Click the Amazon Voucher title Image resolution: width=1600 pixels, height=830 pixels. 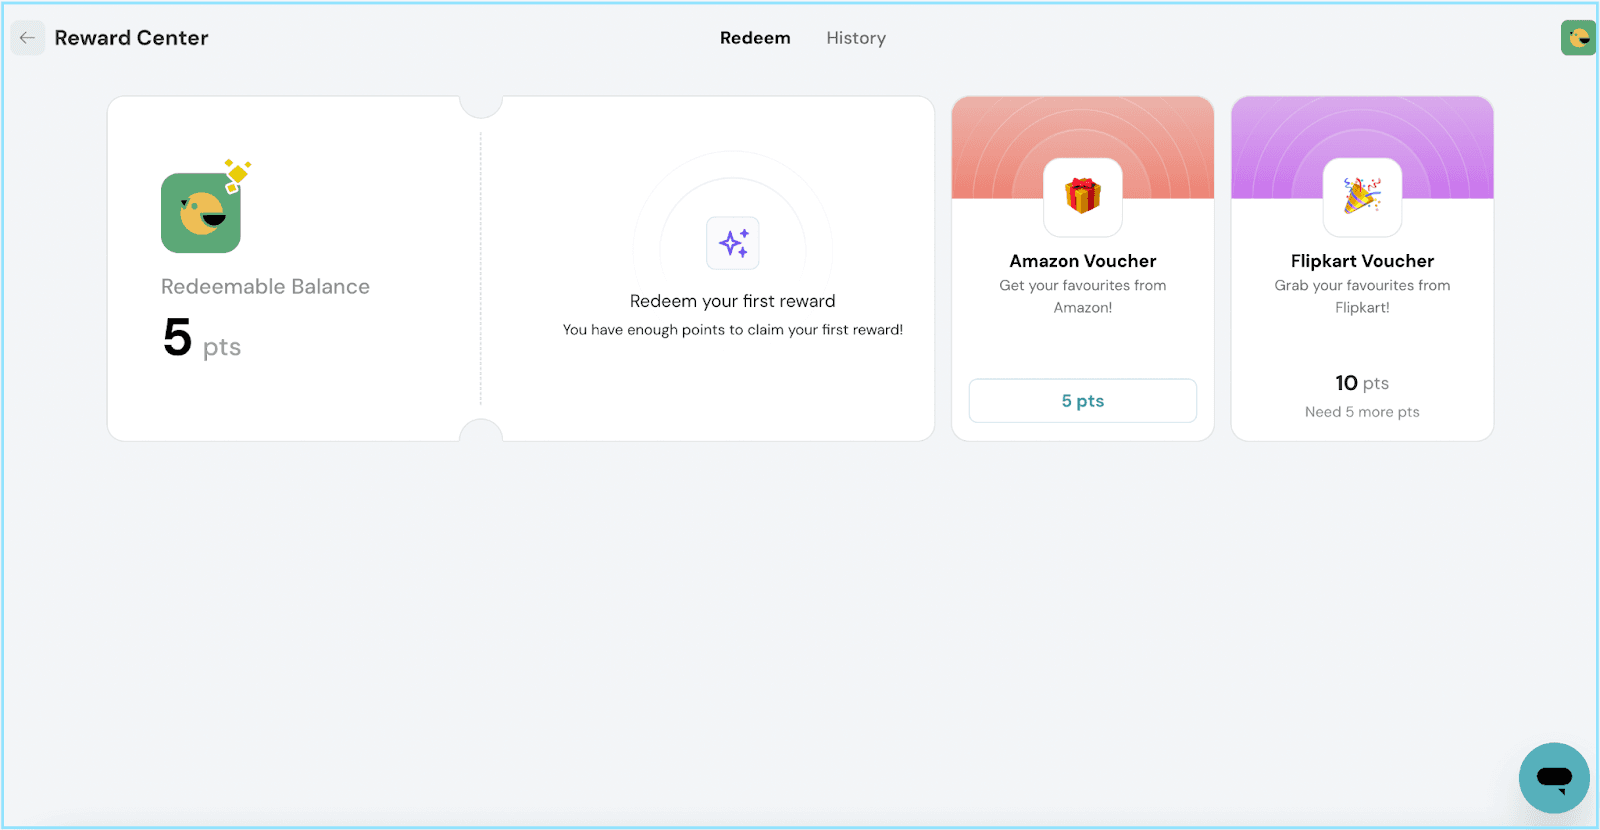click(1082, 261)
